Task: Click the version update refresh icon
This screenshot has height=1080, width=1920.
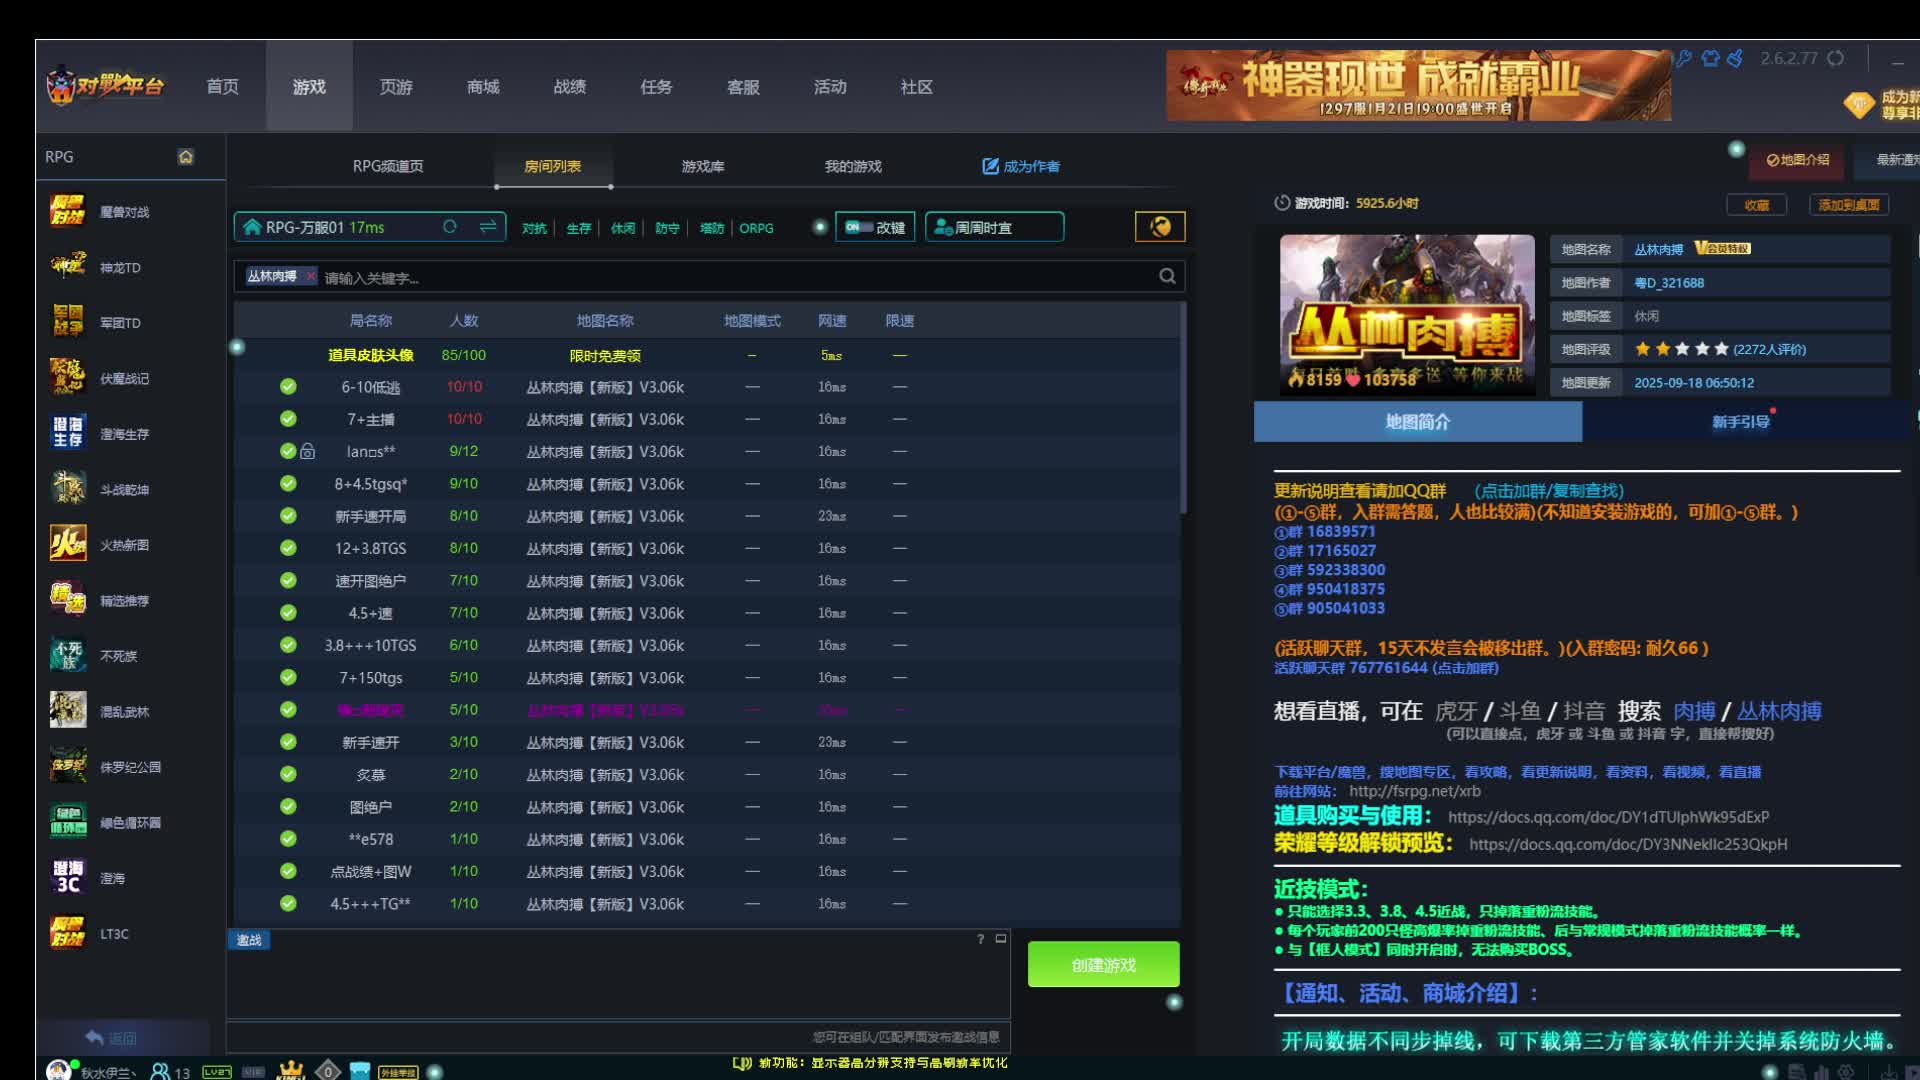Action: pos(1835,58)
